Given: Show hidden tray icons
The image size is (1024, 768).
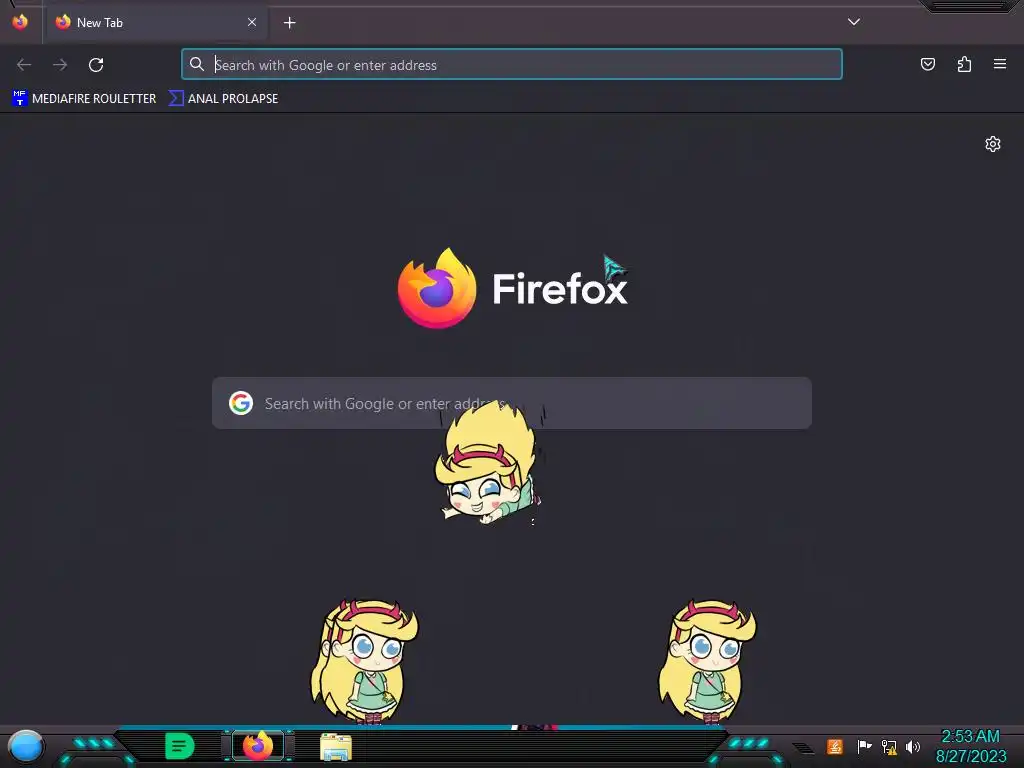Looking at the screenshot, I should tap(803, 748).
